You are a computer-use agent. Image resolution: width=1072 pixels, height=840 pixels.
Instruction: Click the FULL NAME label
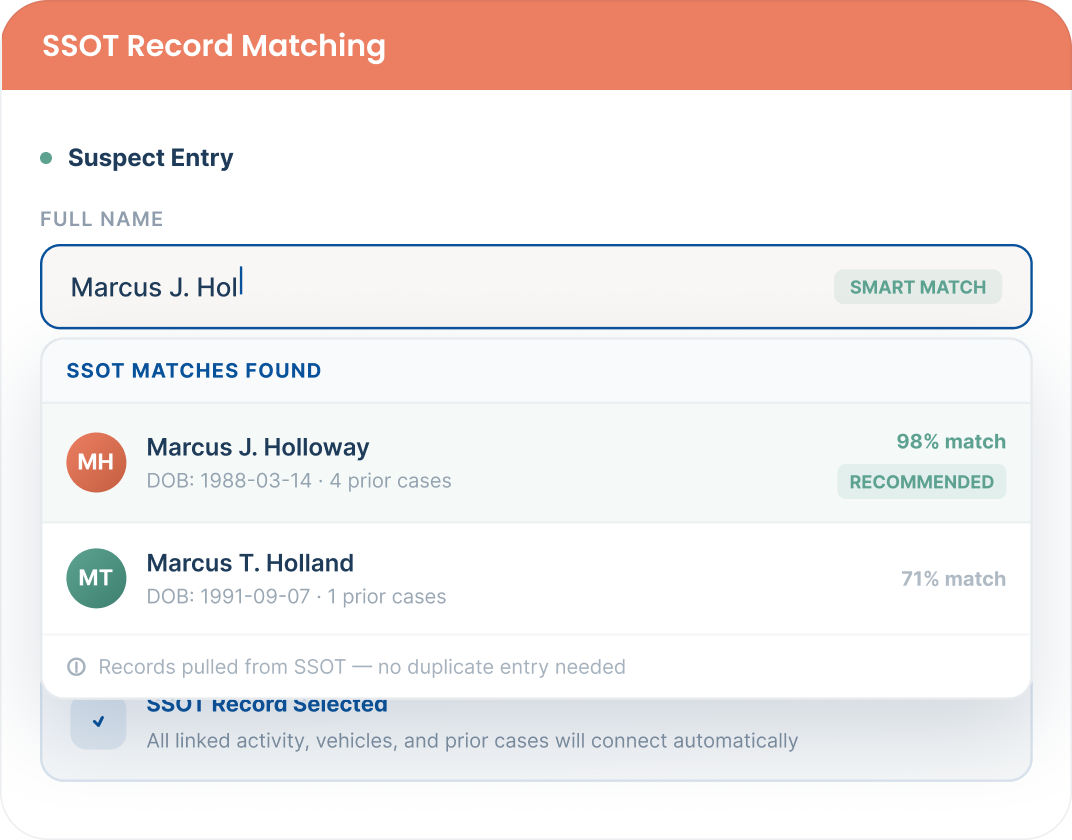click(101, 219)
